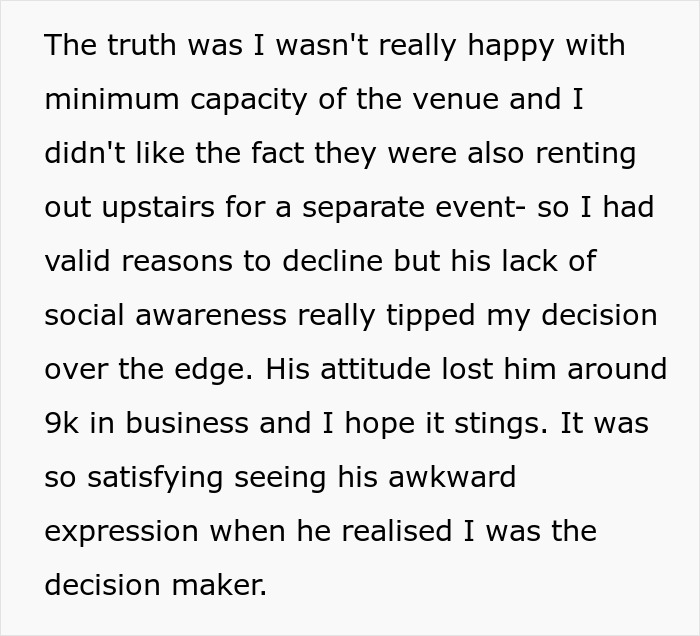Click on the word "stings"

504,423
